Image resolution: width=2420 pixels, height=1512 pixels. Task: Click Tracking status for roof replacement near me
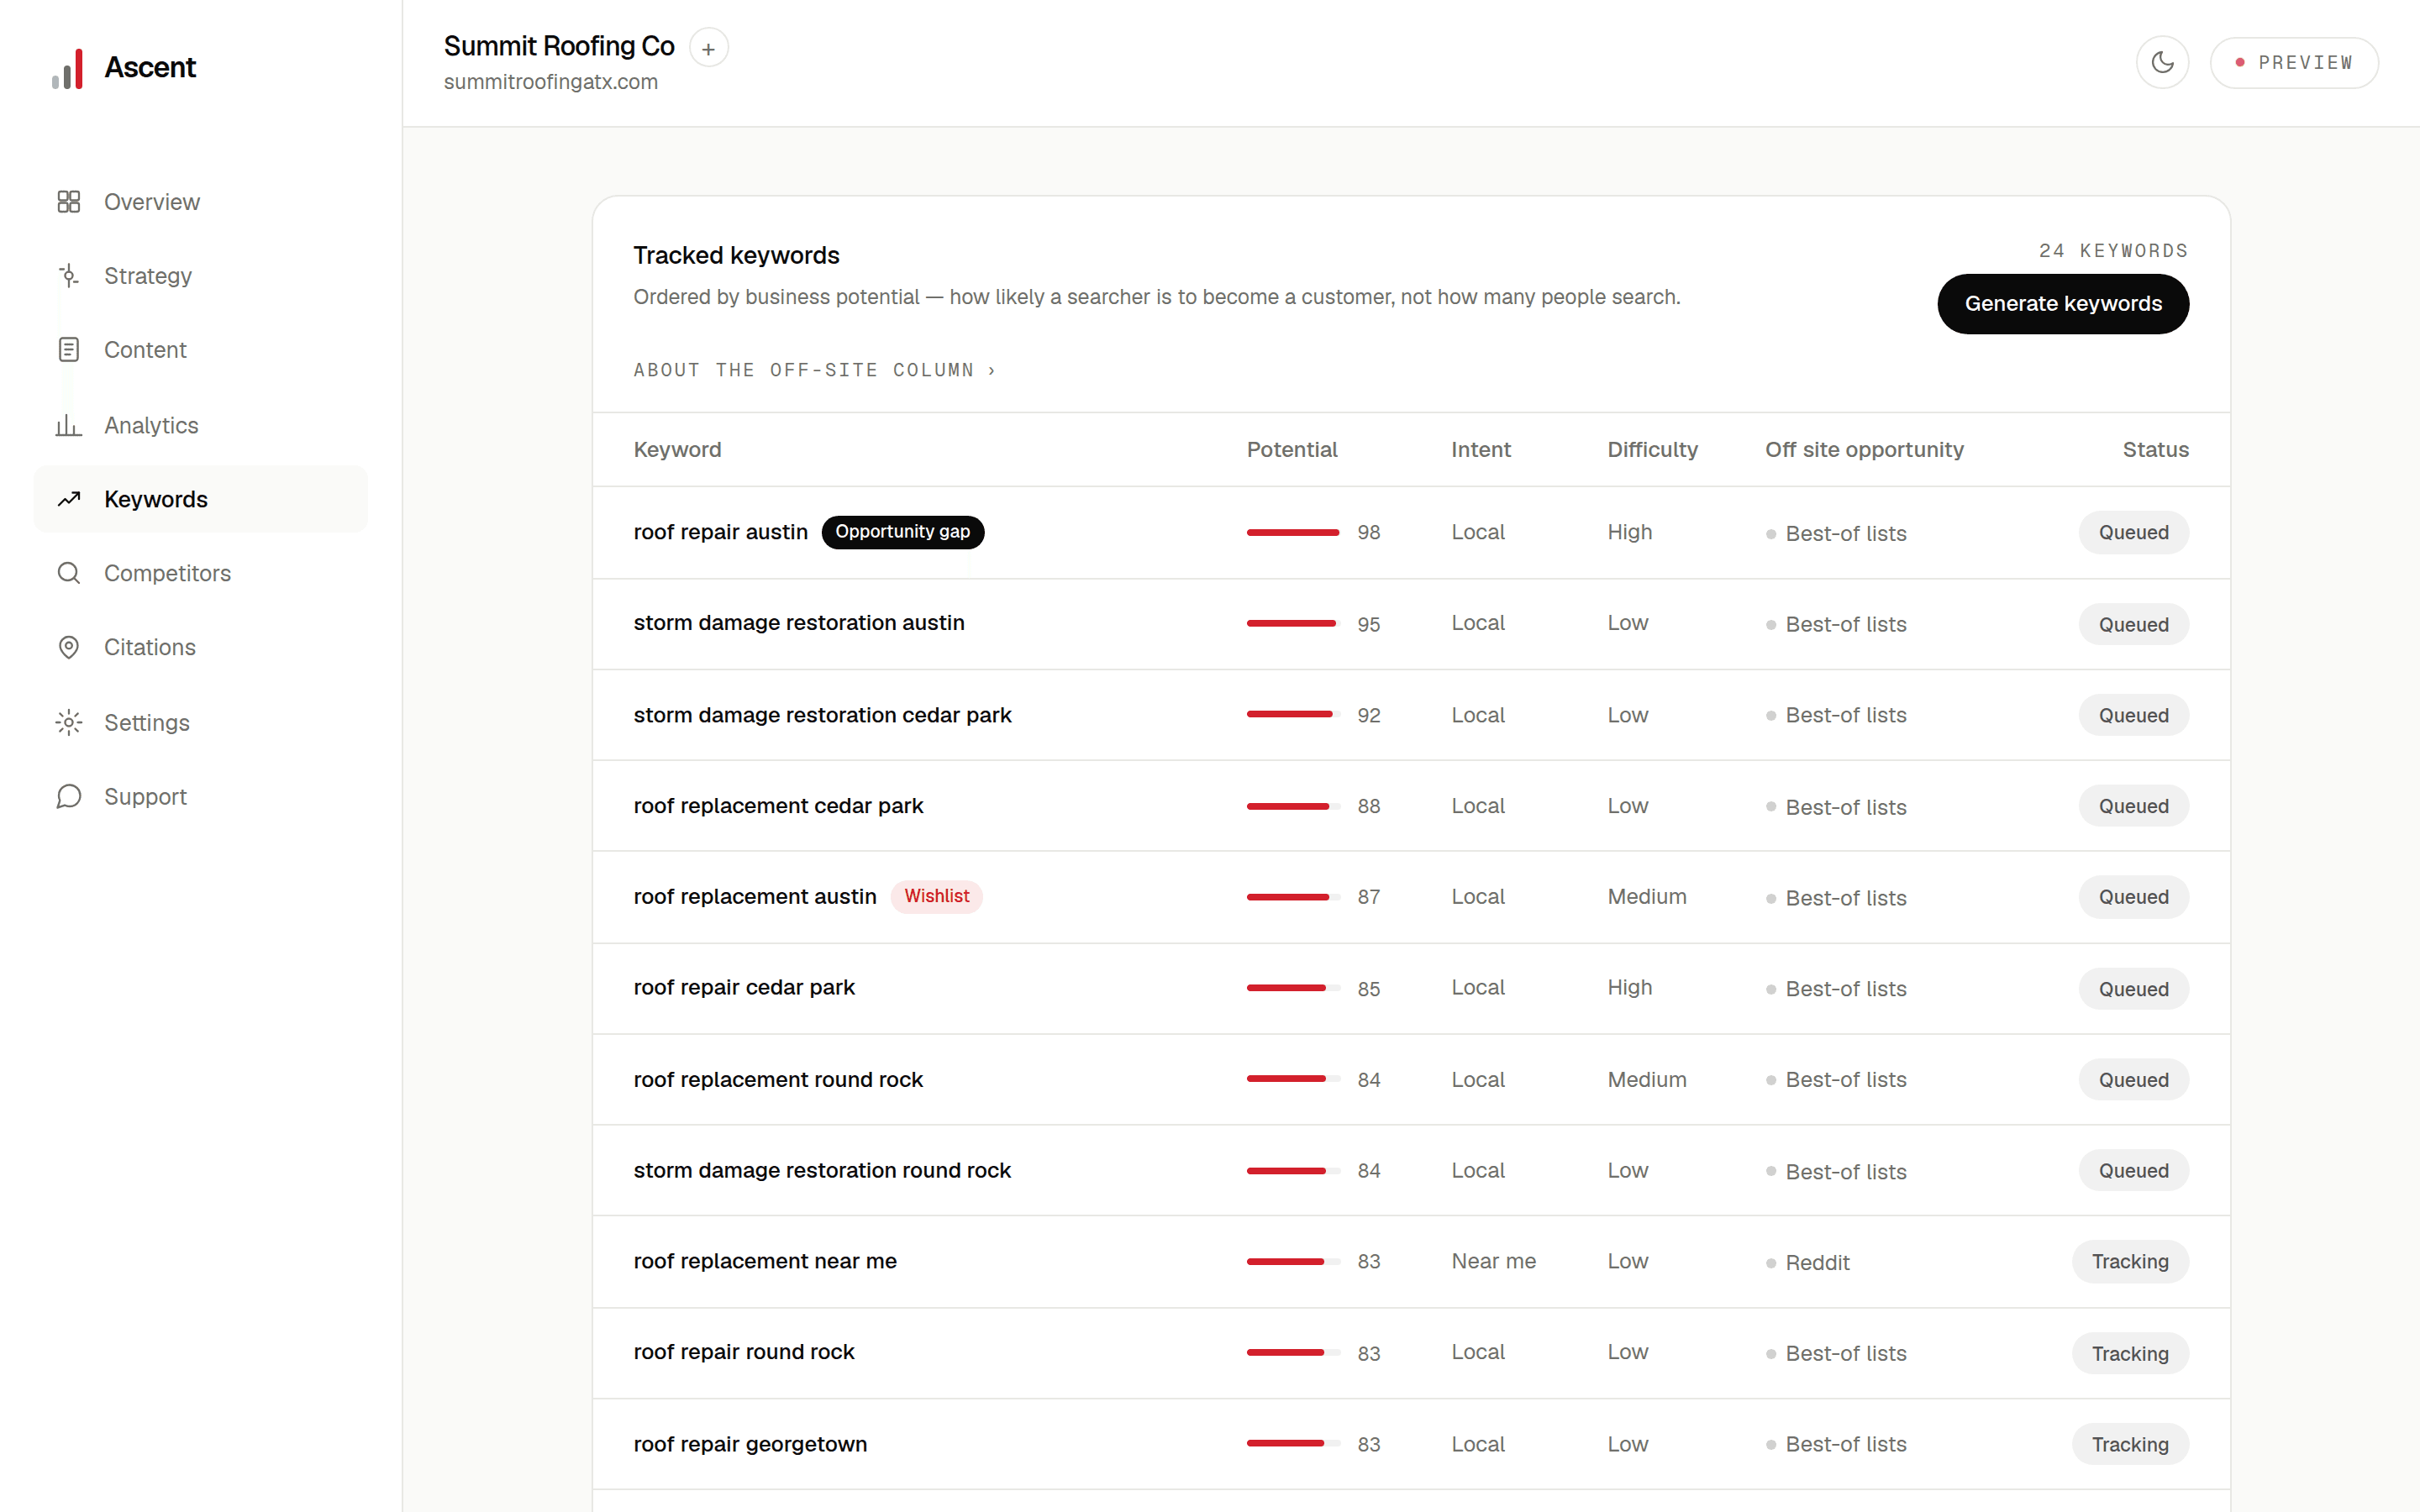[x=2130, y=1261]
